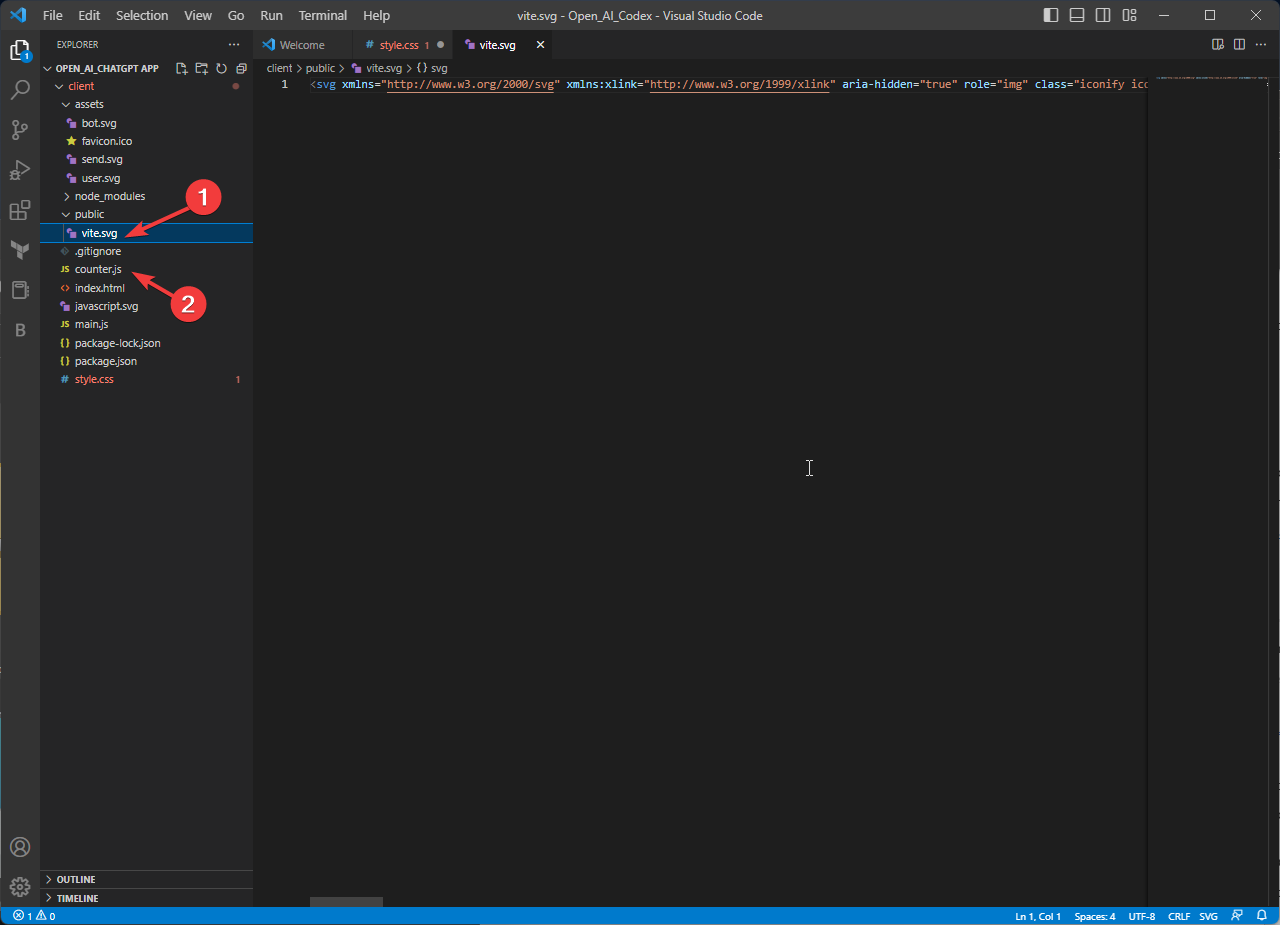This screenshot has height=925, width=1280.
Task: Change the SVG language mode
Action: pos(1209,916)
